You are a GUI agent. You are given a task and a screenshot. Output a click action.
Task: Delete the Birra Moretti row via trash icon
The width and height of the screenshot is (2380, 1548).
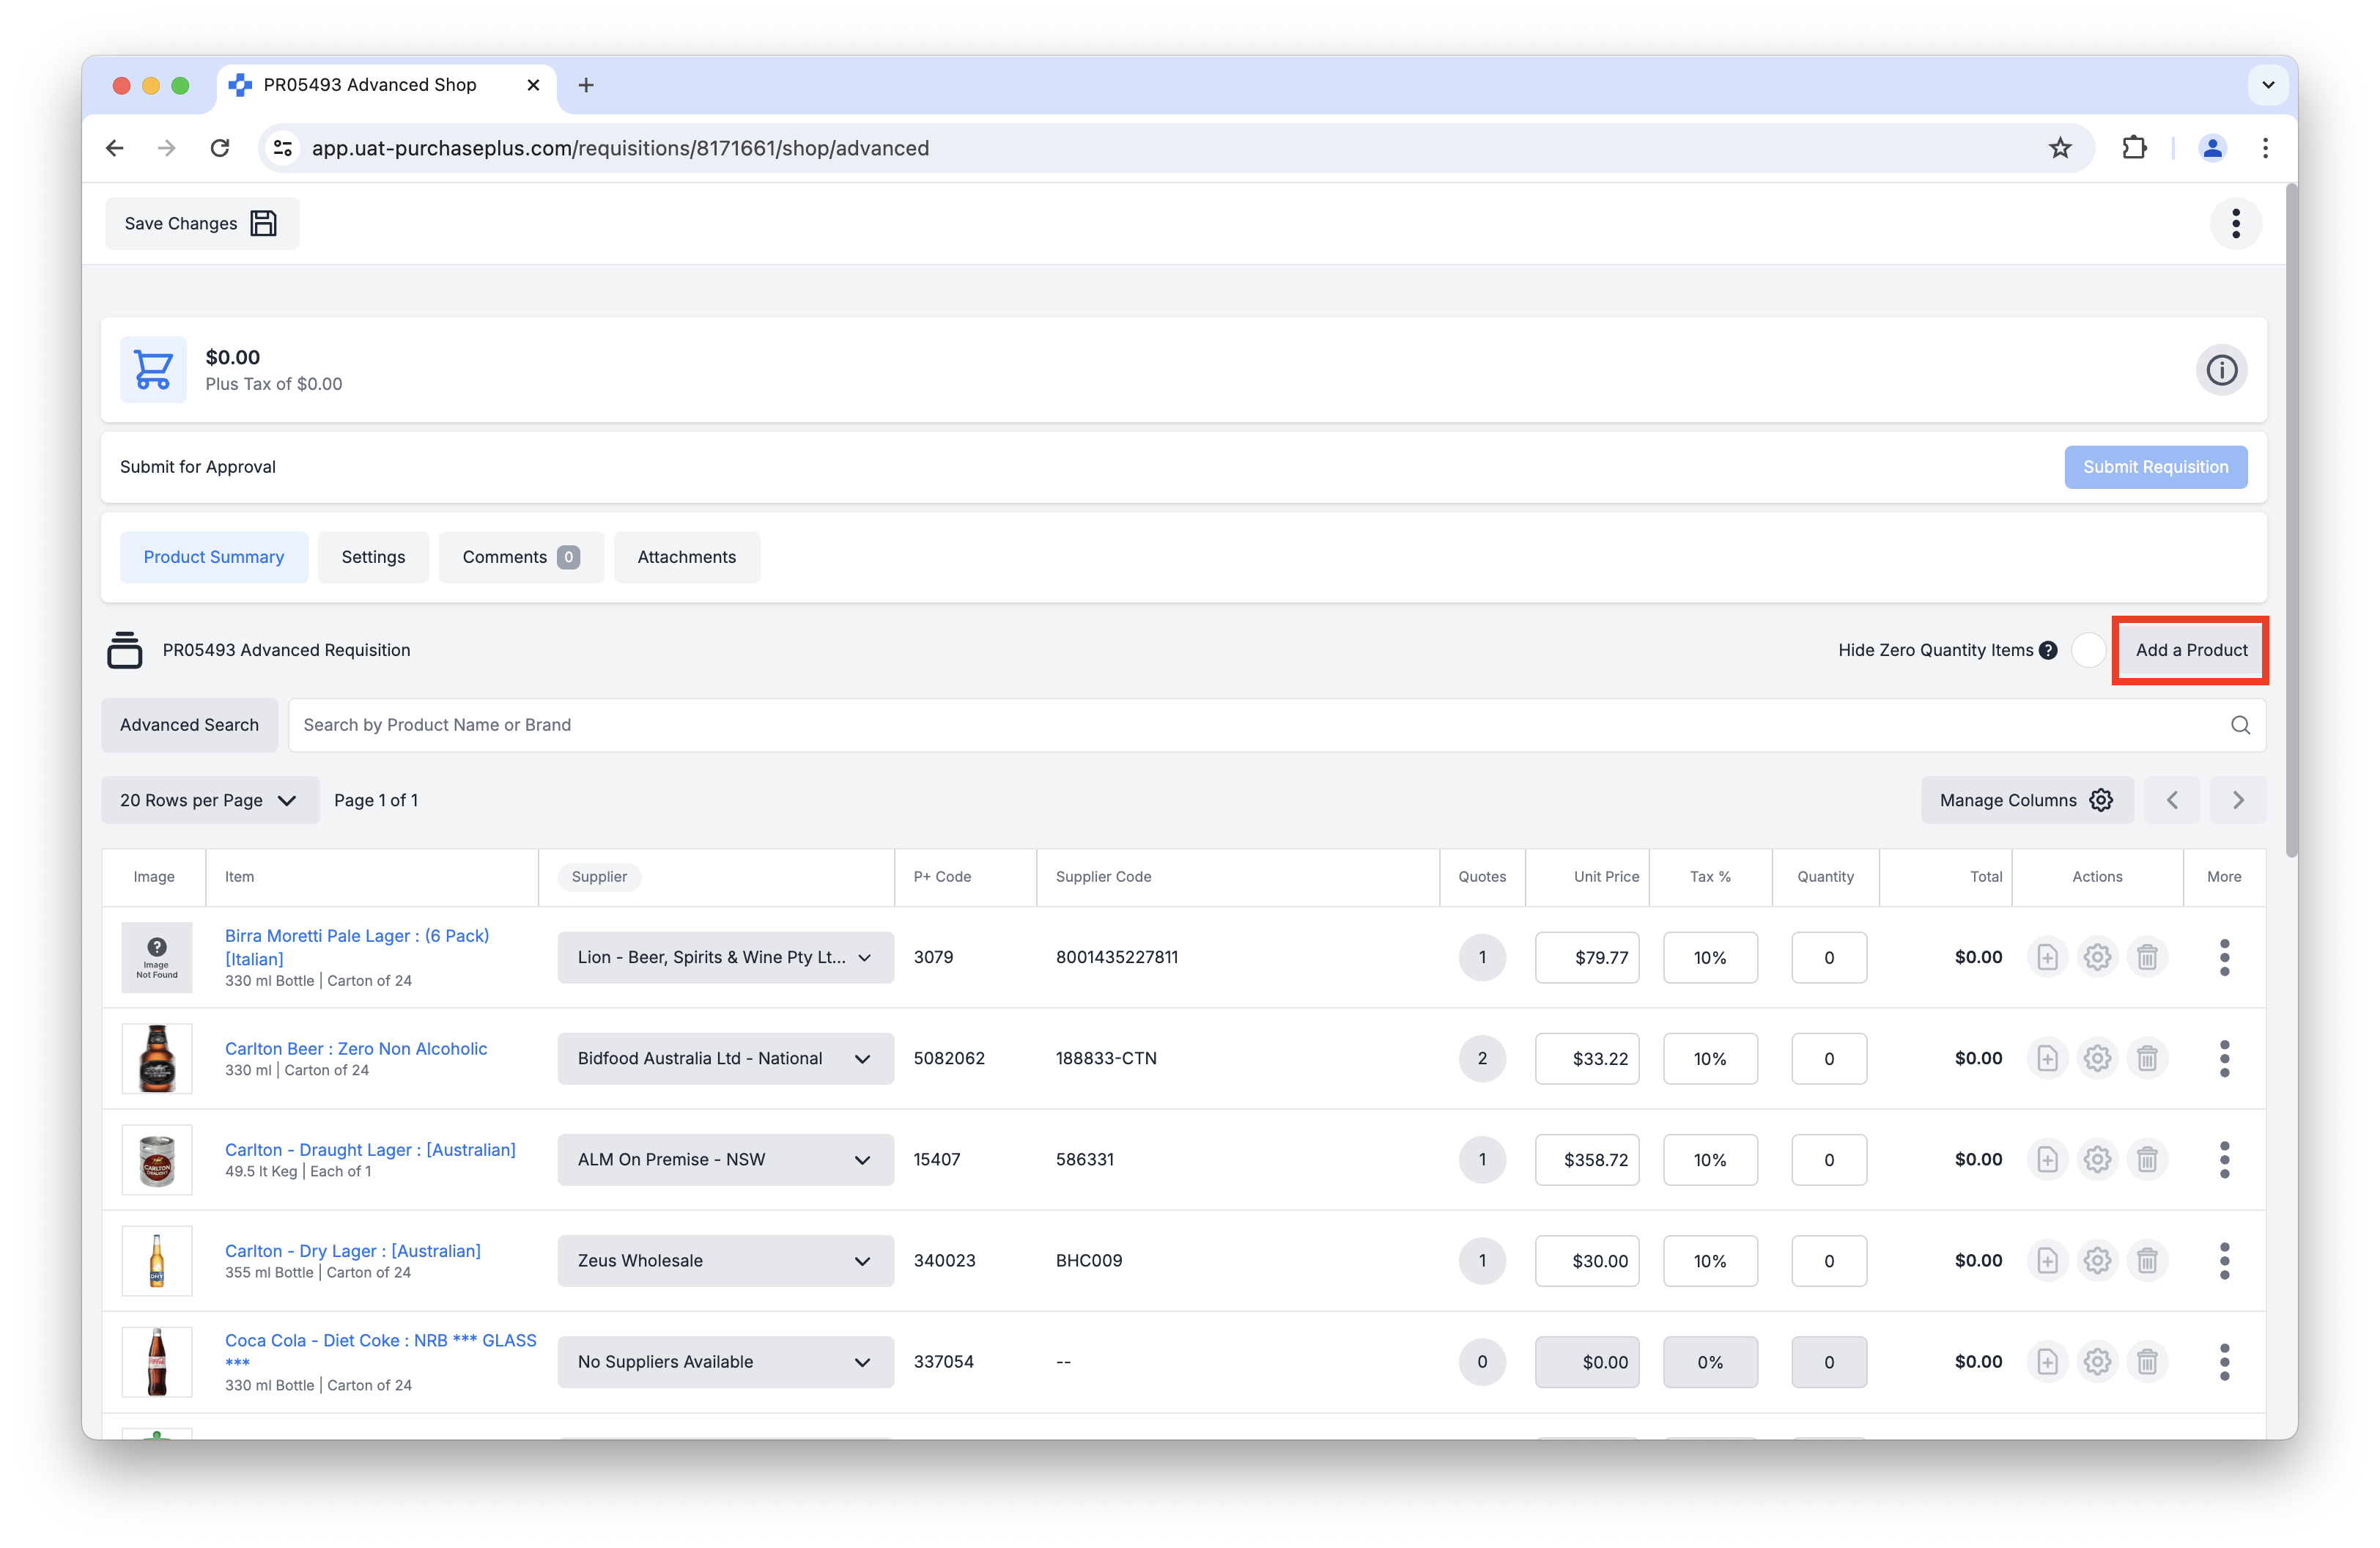2147,957
